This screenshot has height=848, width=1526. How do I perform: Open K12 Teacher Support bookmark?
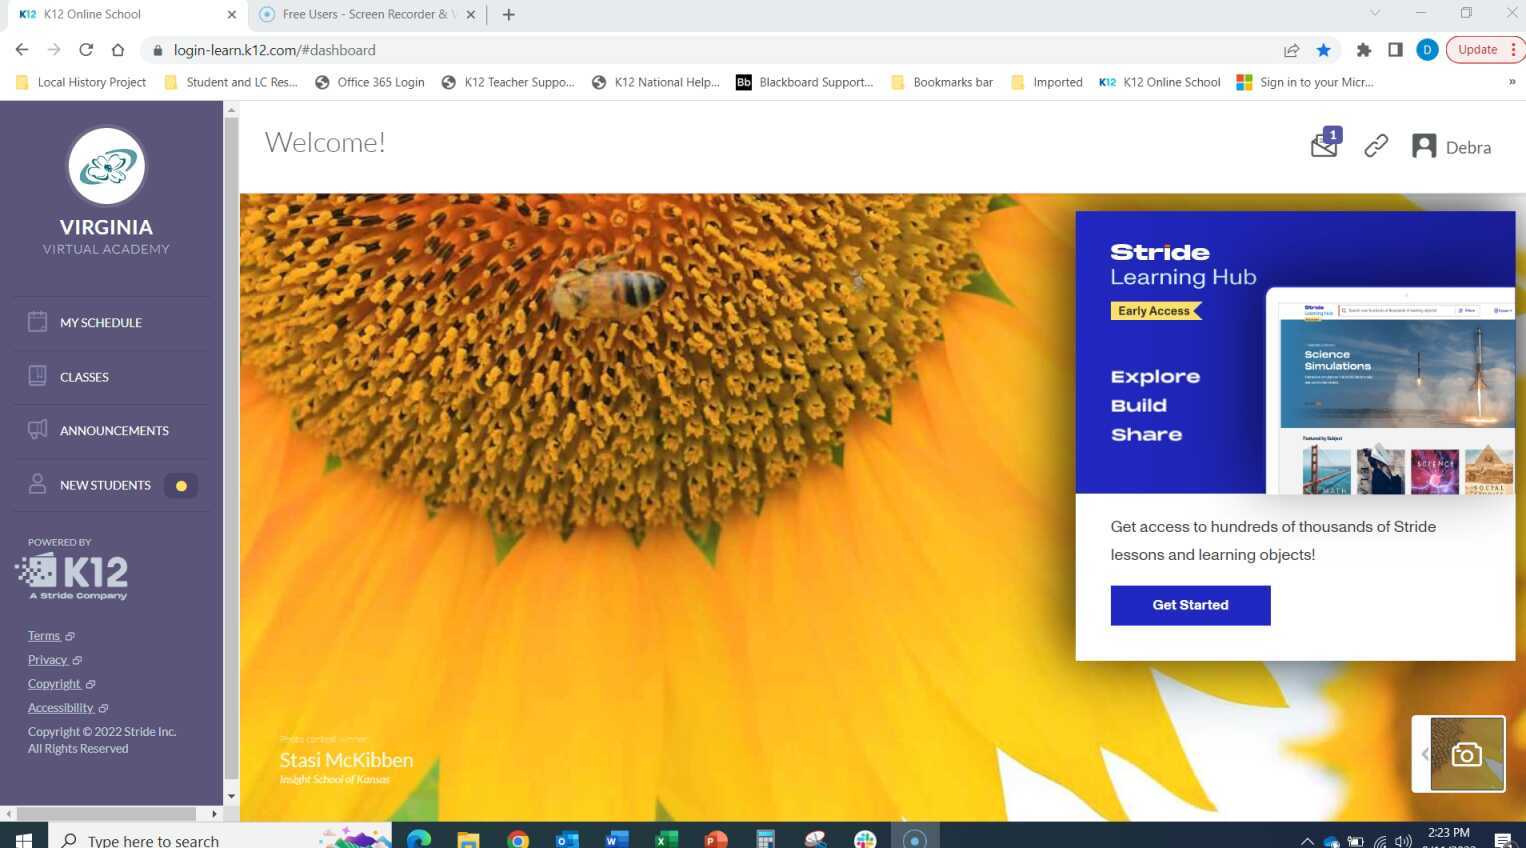coord(507,82)
